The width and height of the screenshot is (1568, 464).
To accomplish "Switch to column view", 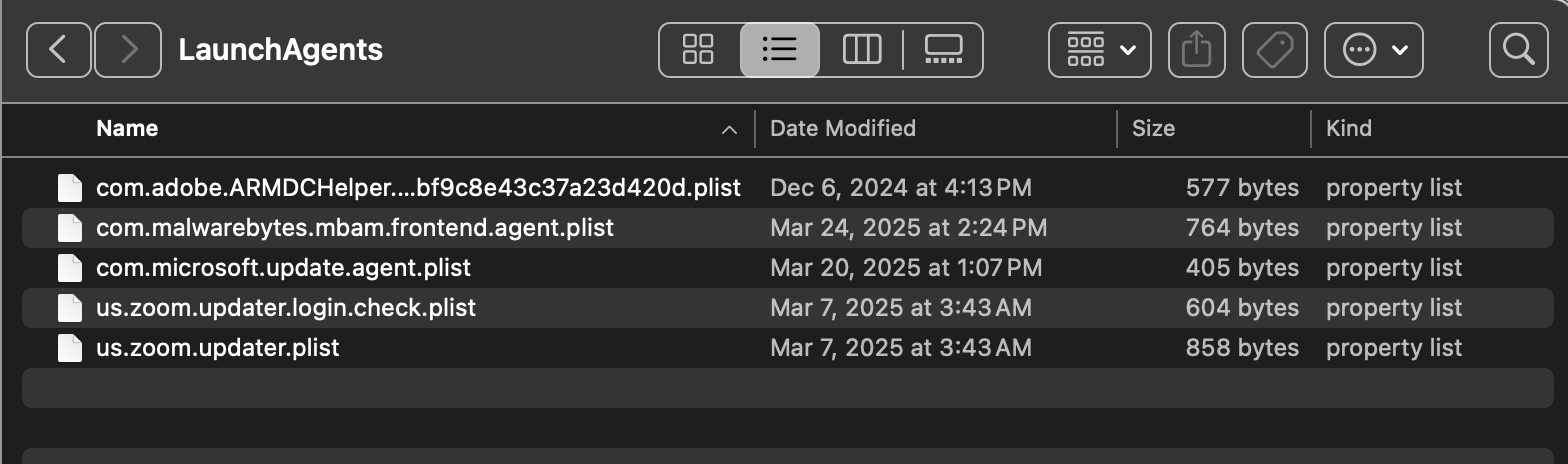I will click(x=861, y=50).
